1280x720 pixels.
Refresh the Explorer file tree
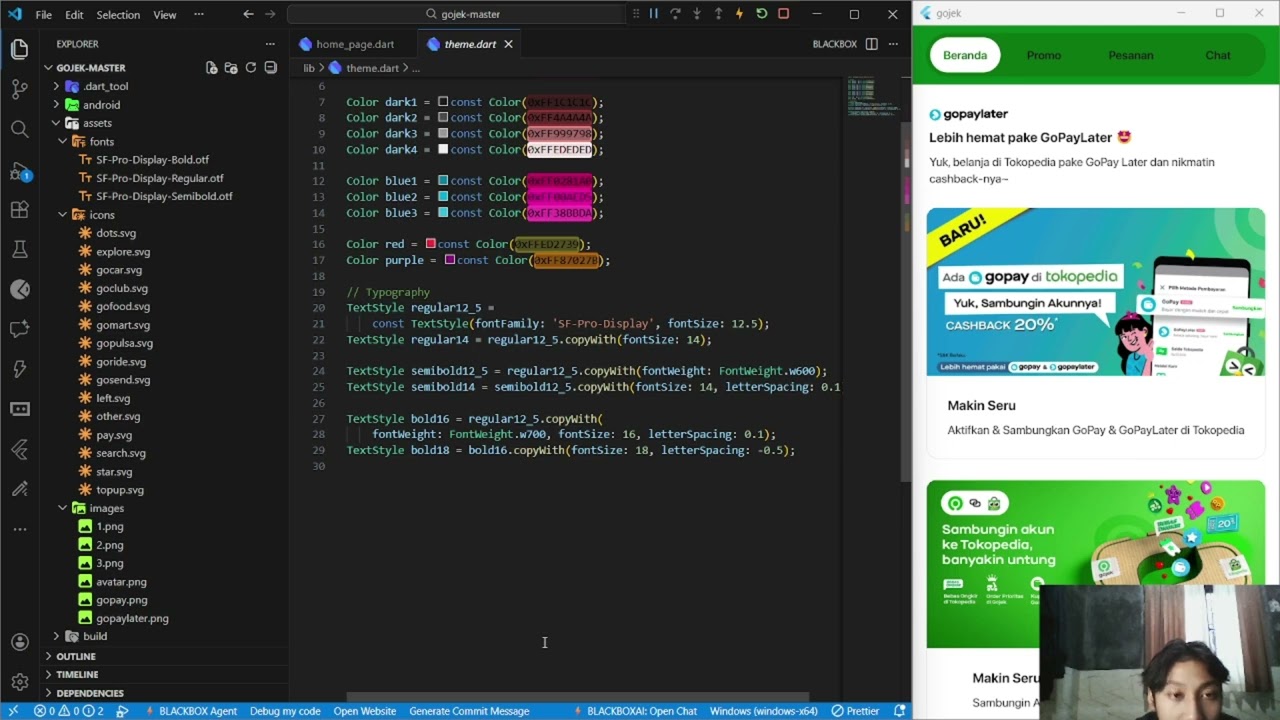(x=251, y=68)
